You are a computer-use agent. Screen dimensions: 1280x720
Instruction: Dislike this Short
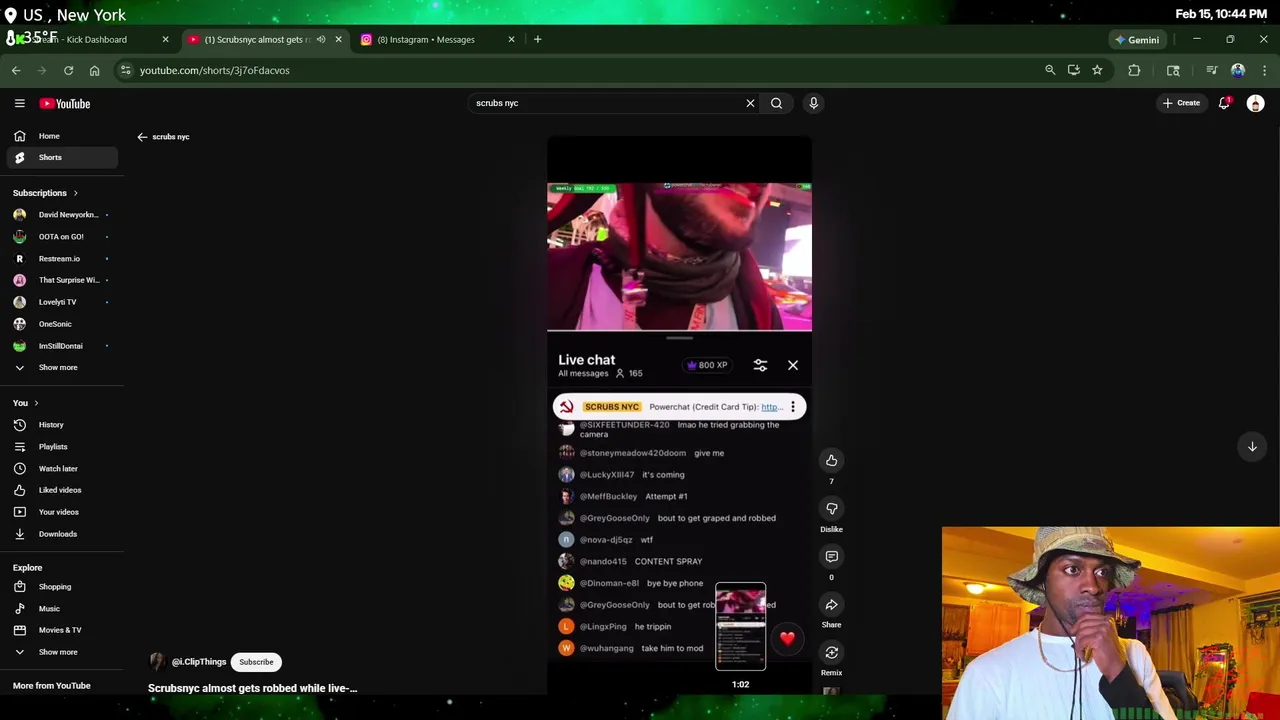(x=831, y=508)
